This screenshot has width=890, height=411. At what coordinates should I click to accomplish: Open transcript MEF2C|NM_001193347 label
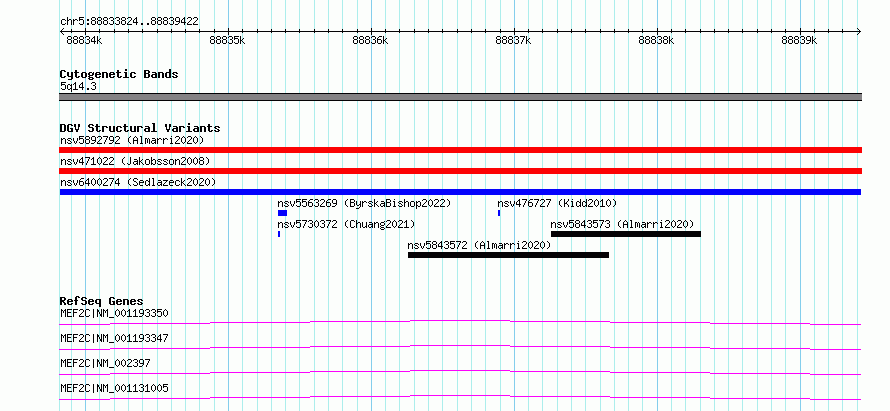pyautogui.click(x=114, y=338)
